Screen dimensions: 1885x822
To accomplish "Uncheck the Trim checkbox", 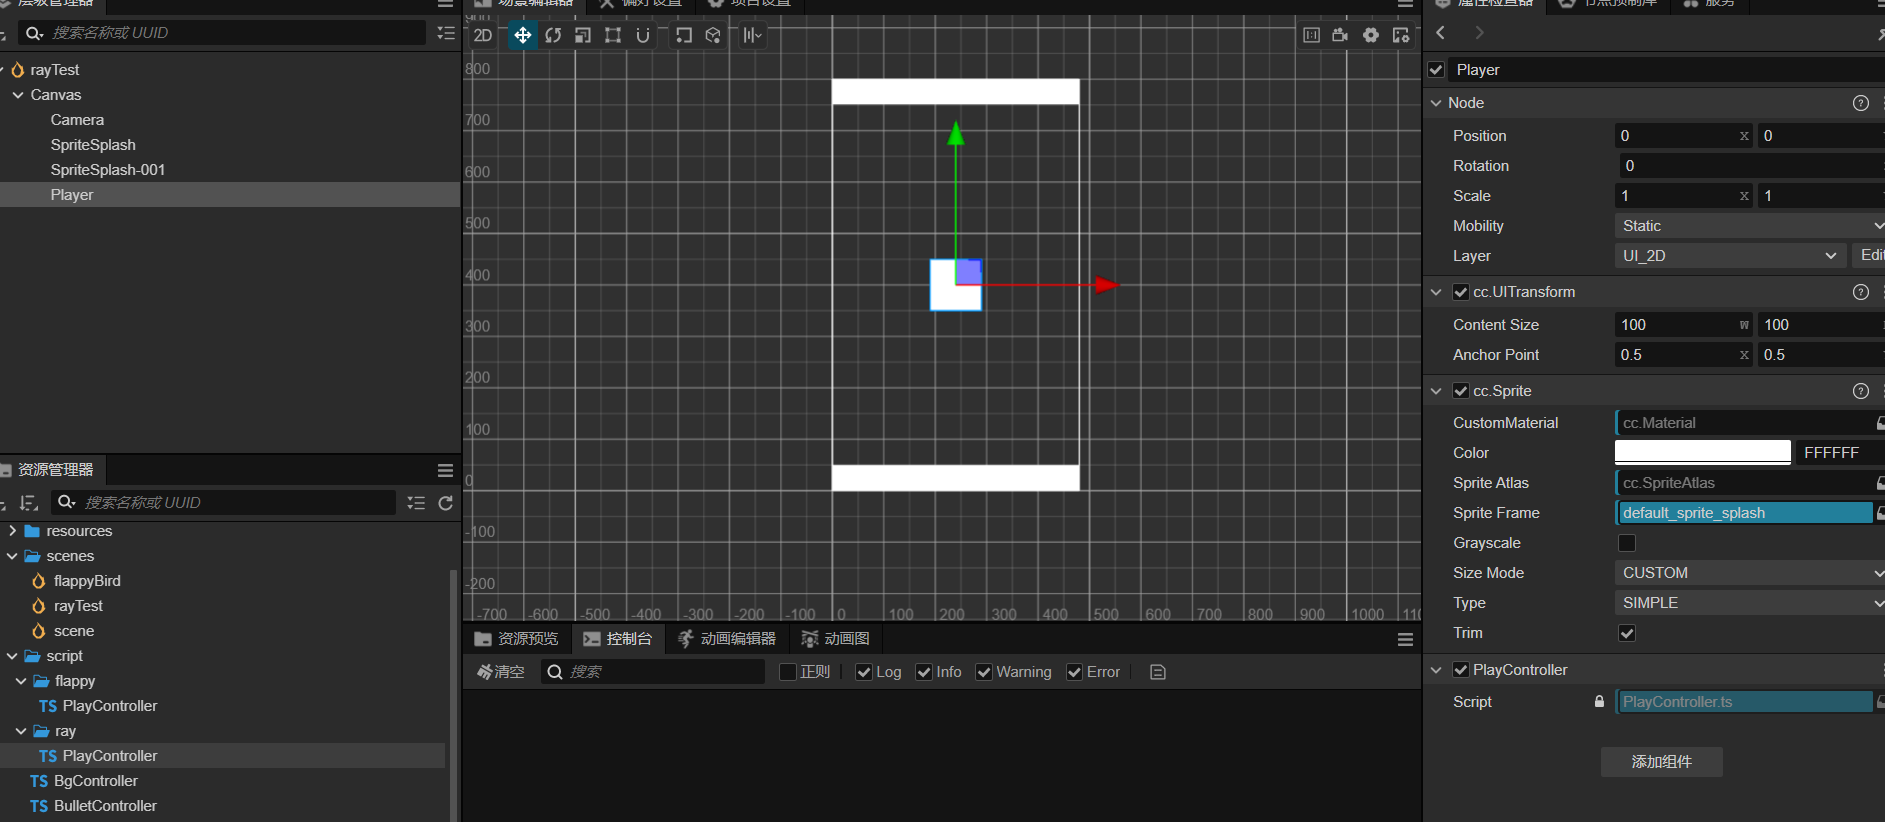I will coord(1627,633).
